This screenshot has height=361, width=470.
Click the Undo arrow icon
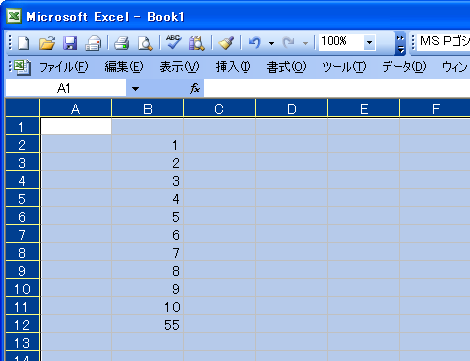pos(255,43)
